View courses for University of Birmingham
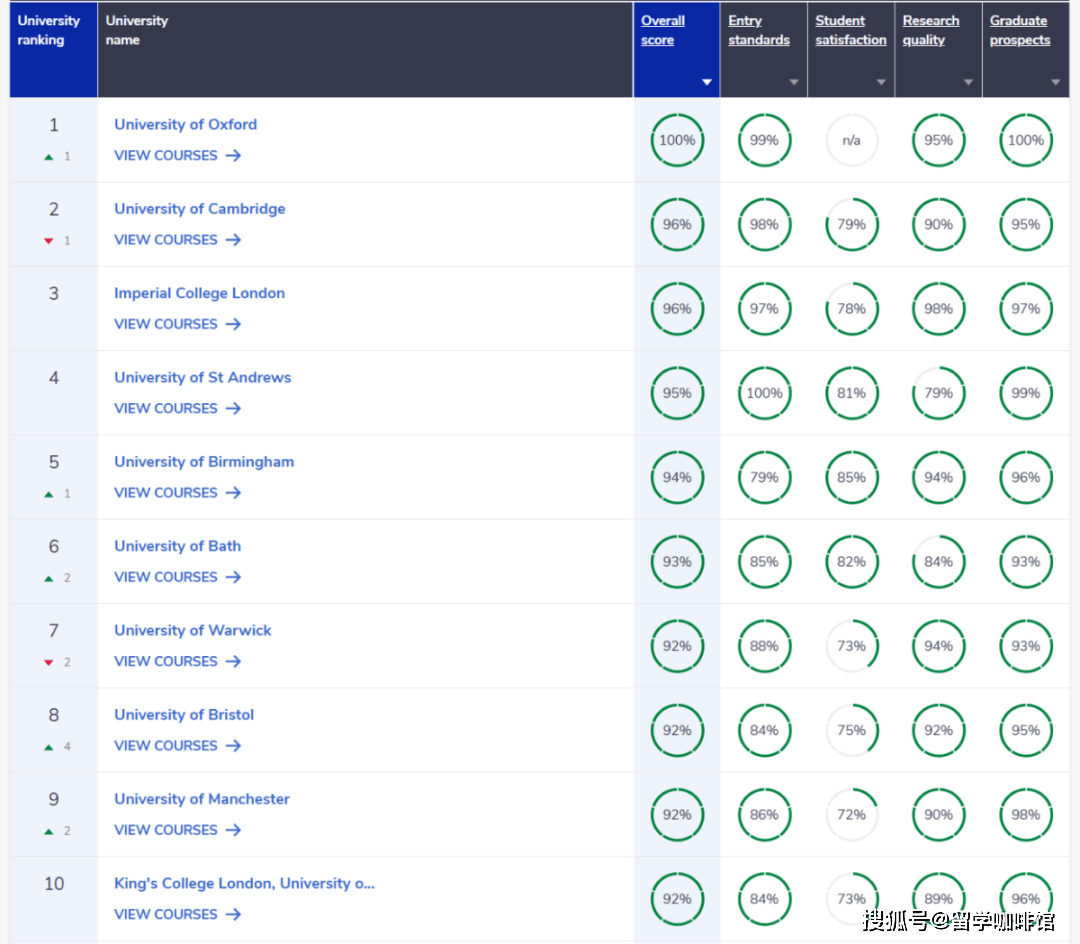The height and width of the screenshot is (944, 1080). tap(178, 493)
